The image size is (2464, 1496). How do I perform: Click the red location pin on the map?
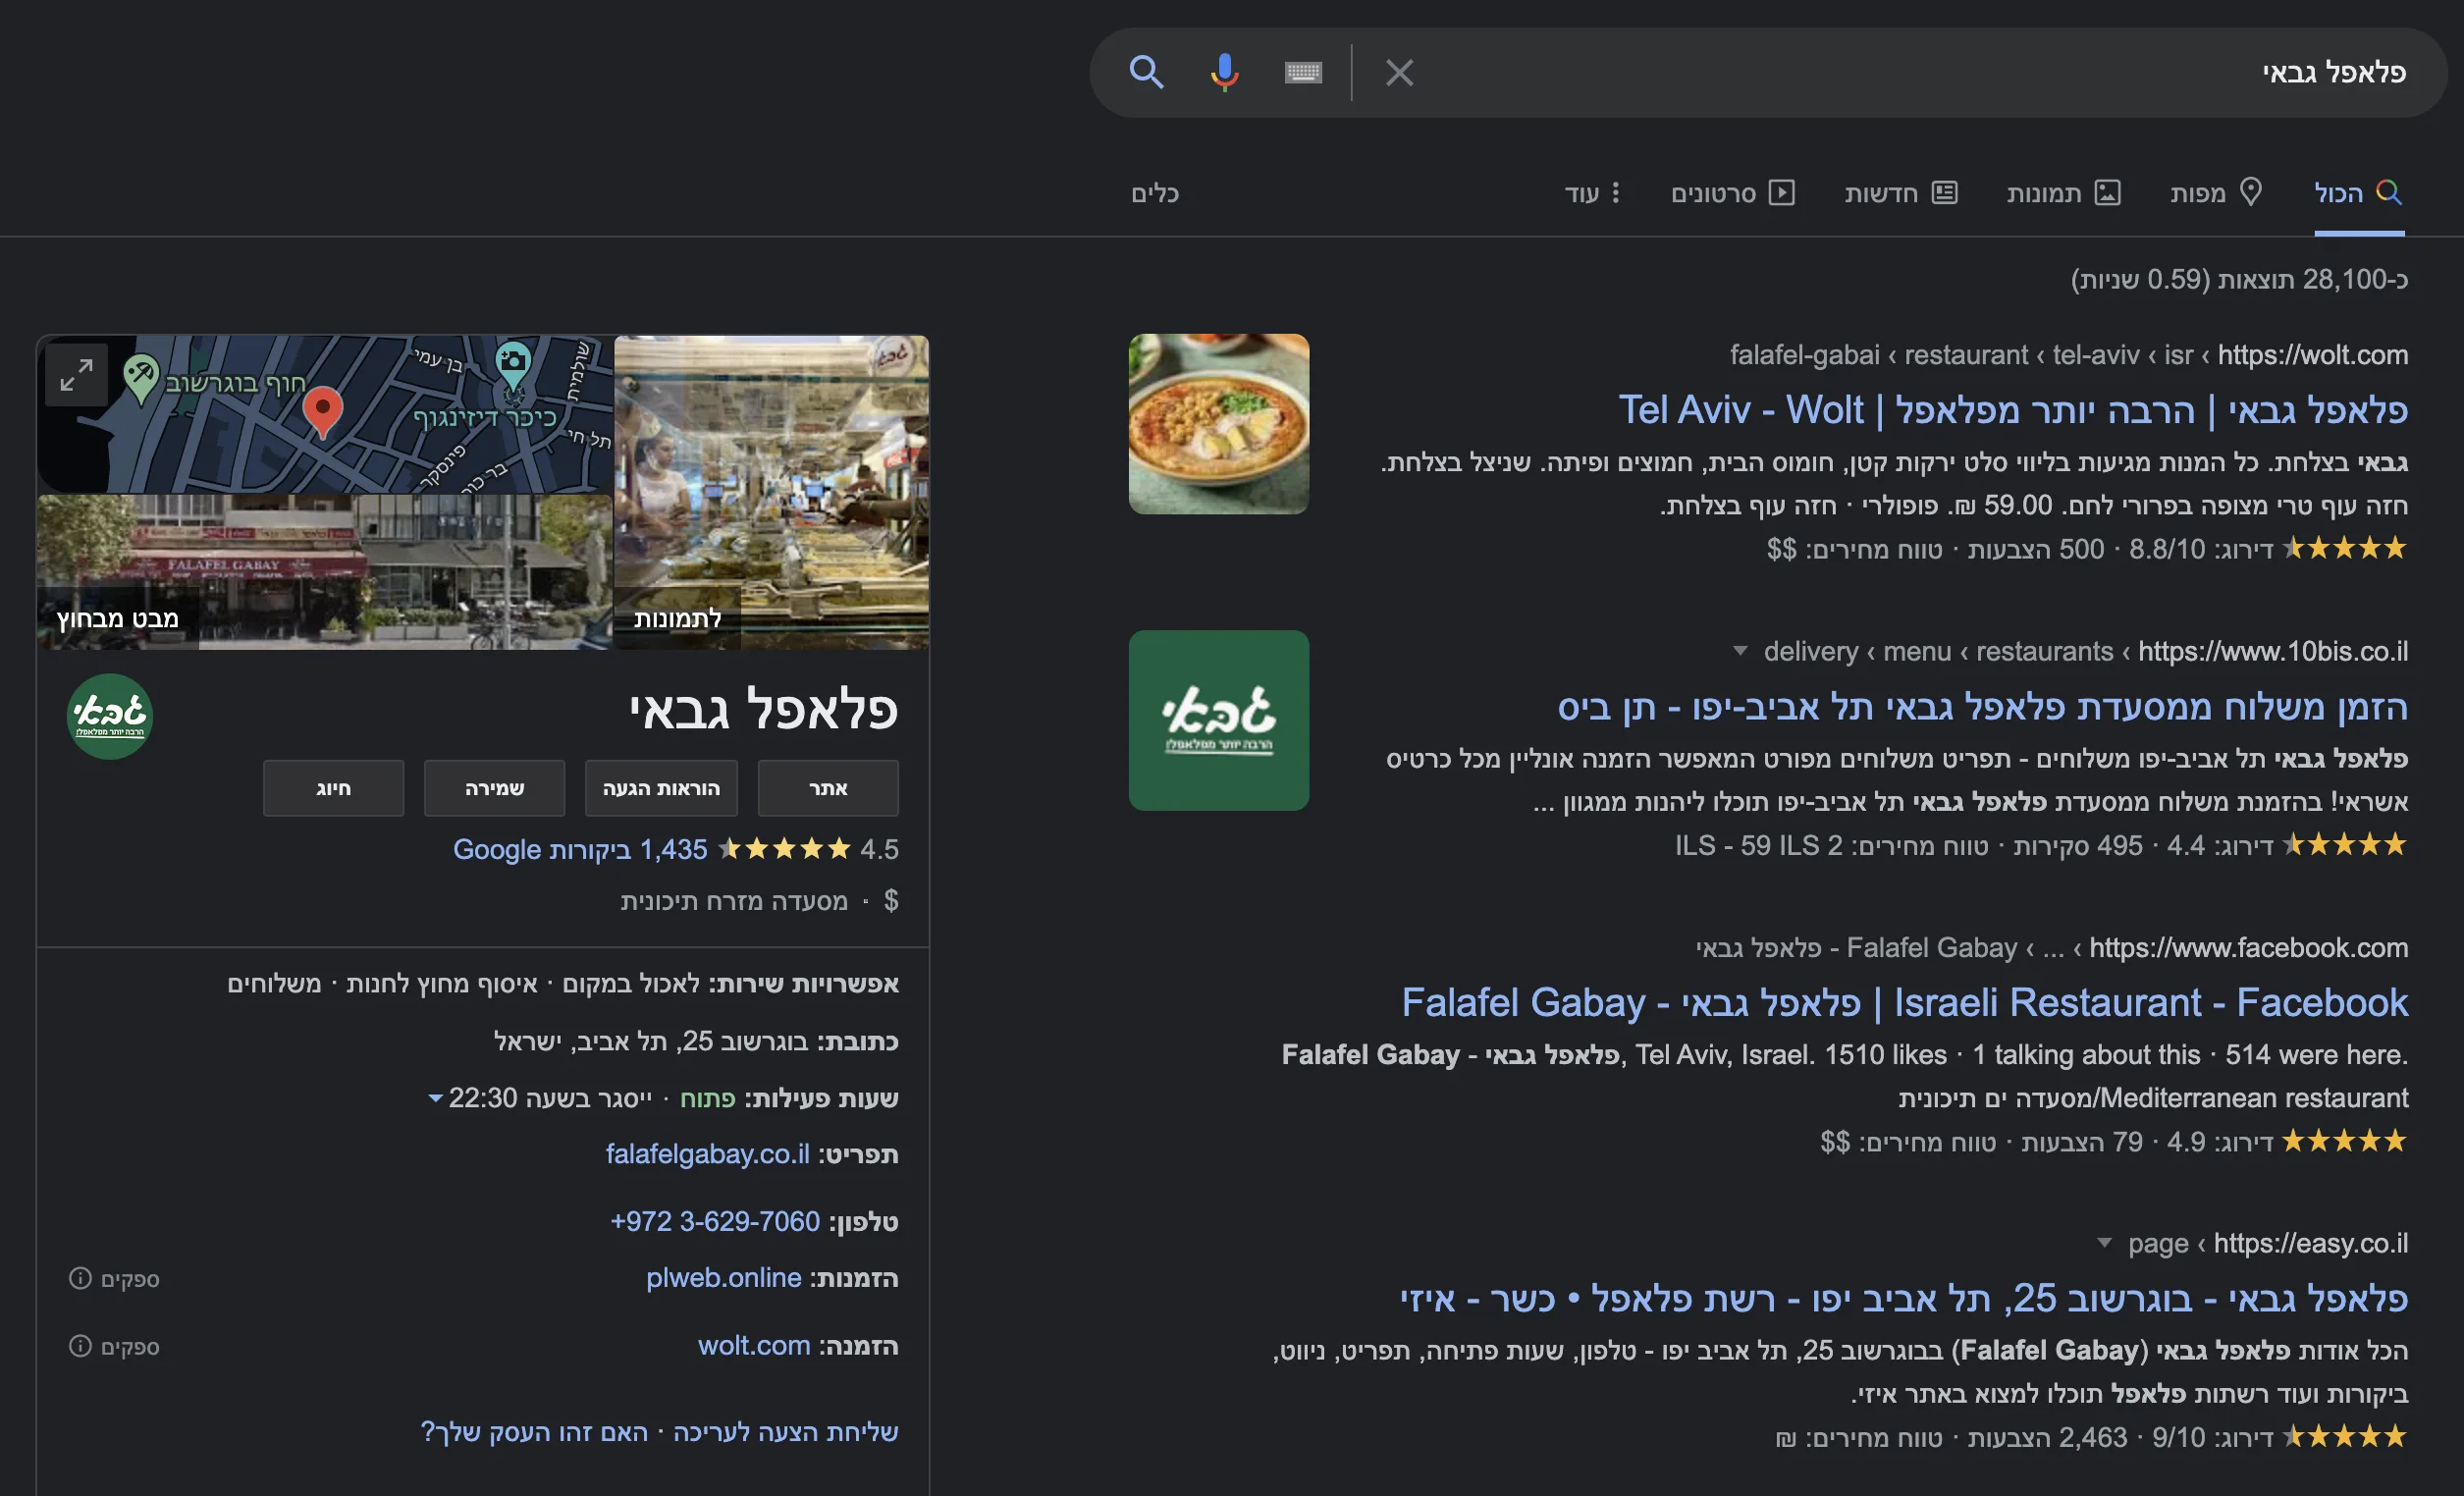click(x=322, y=411)
